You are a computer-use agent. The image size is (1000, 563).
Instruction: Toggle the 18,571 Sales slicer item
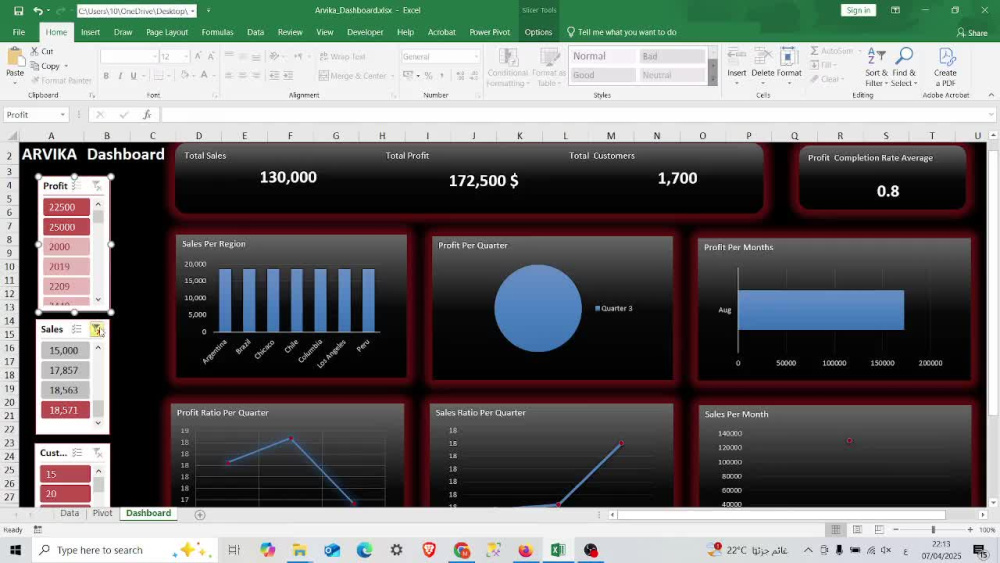pyautogui.click(x=66, y=410)
